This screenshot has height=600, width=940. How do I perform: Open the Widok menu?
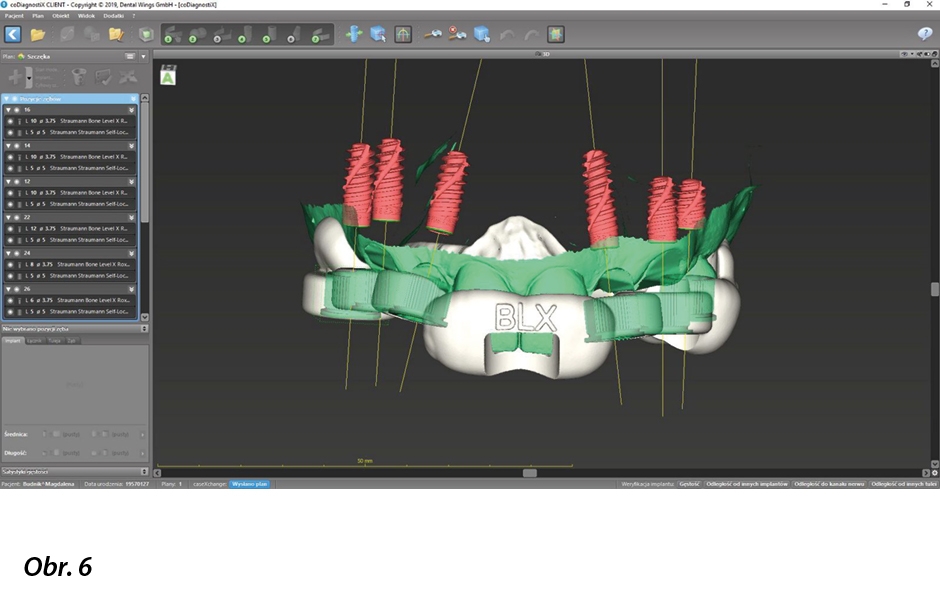[x=84, y=16]
